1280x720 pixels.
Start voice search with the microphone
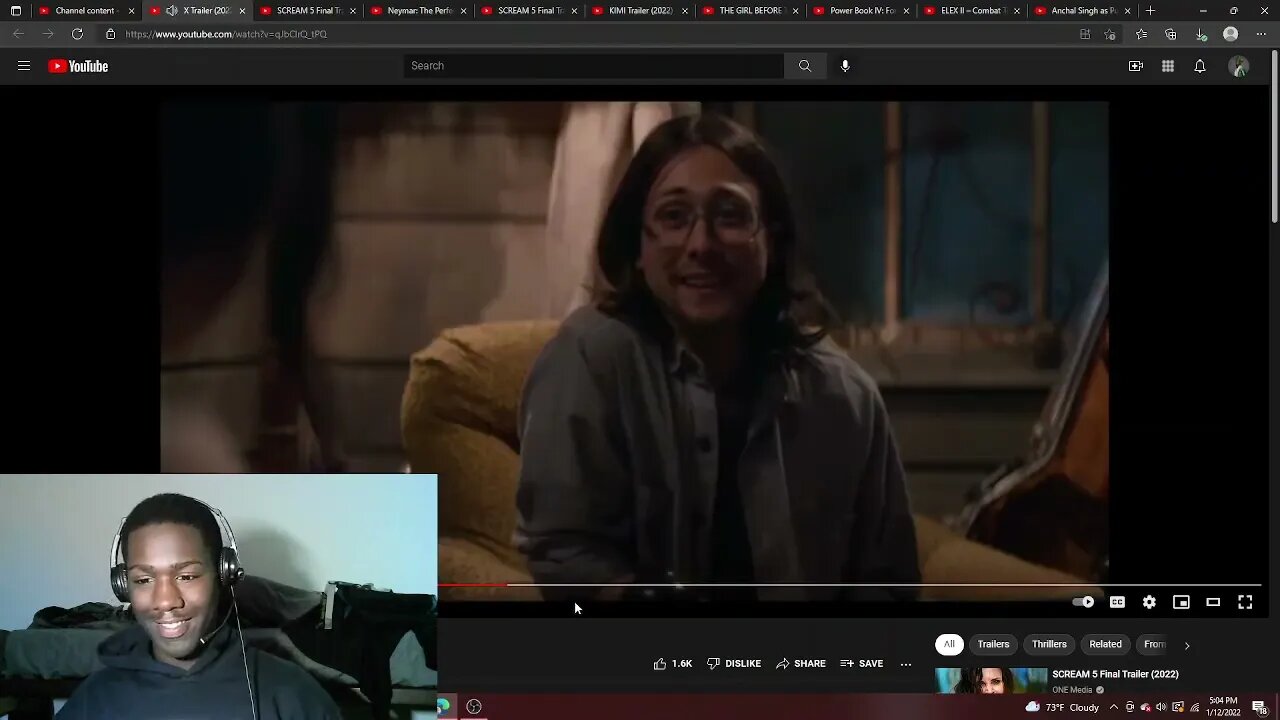pos(845,66)
